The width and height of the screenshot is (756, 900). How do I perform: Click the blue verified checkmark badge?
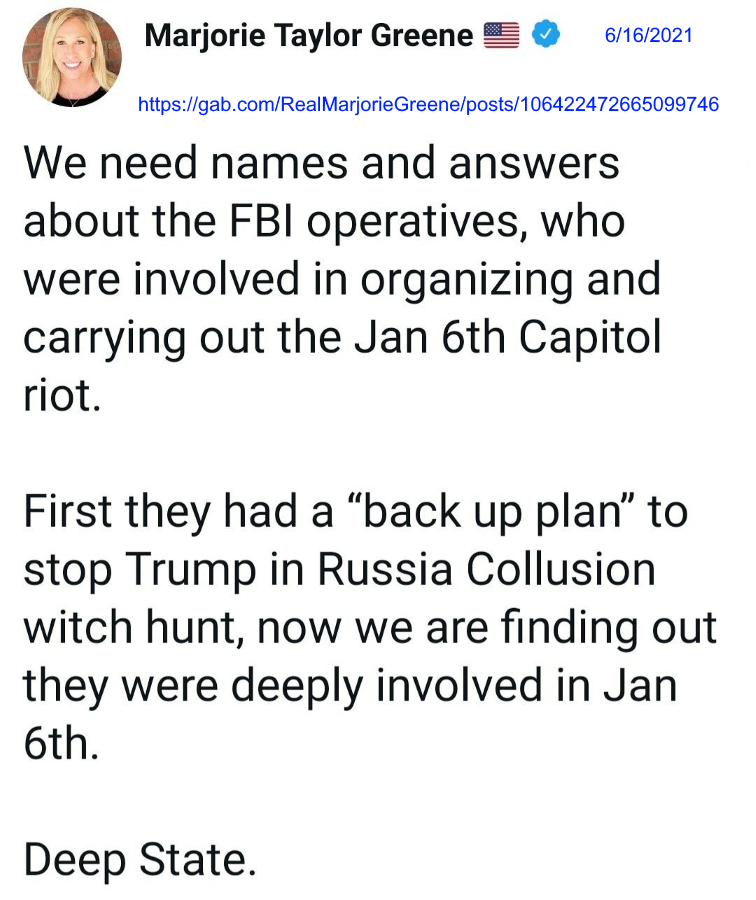point(545,36)
